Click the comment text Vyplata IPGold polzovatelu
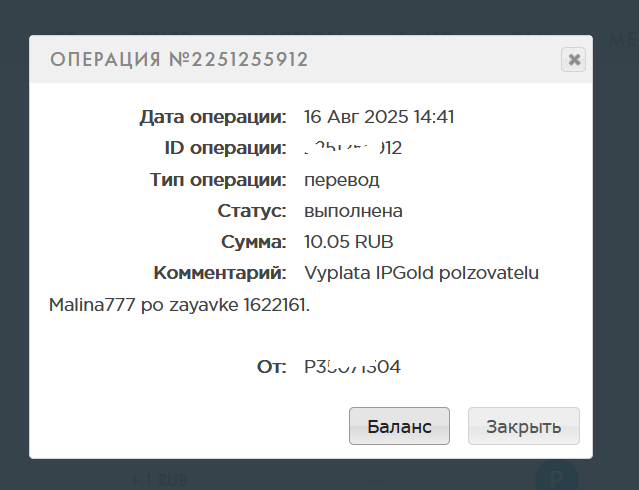639x490 pixels. pos(421,273)
